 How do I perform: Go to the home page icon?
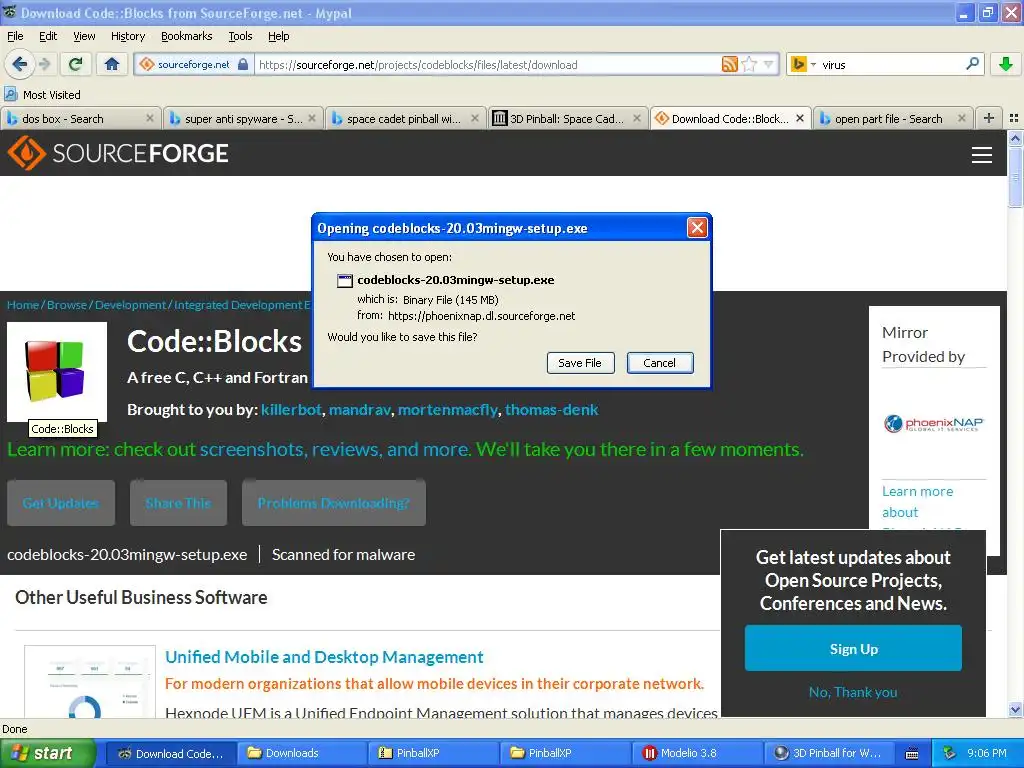point(112,64)
